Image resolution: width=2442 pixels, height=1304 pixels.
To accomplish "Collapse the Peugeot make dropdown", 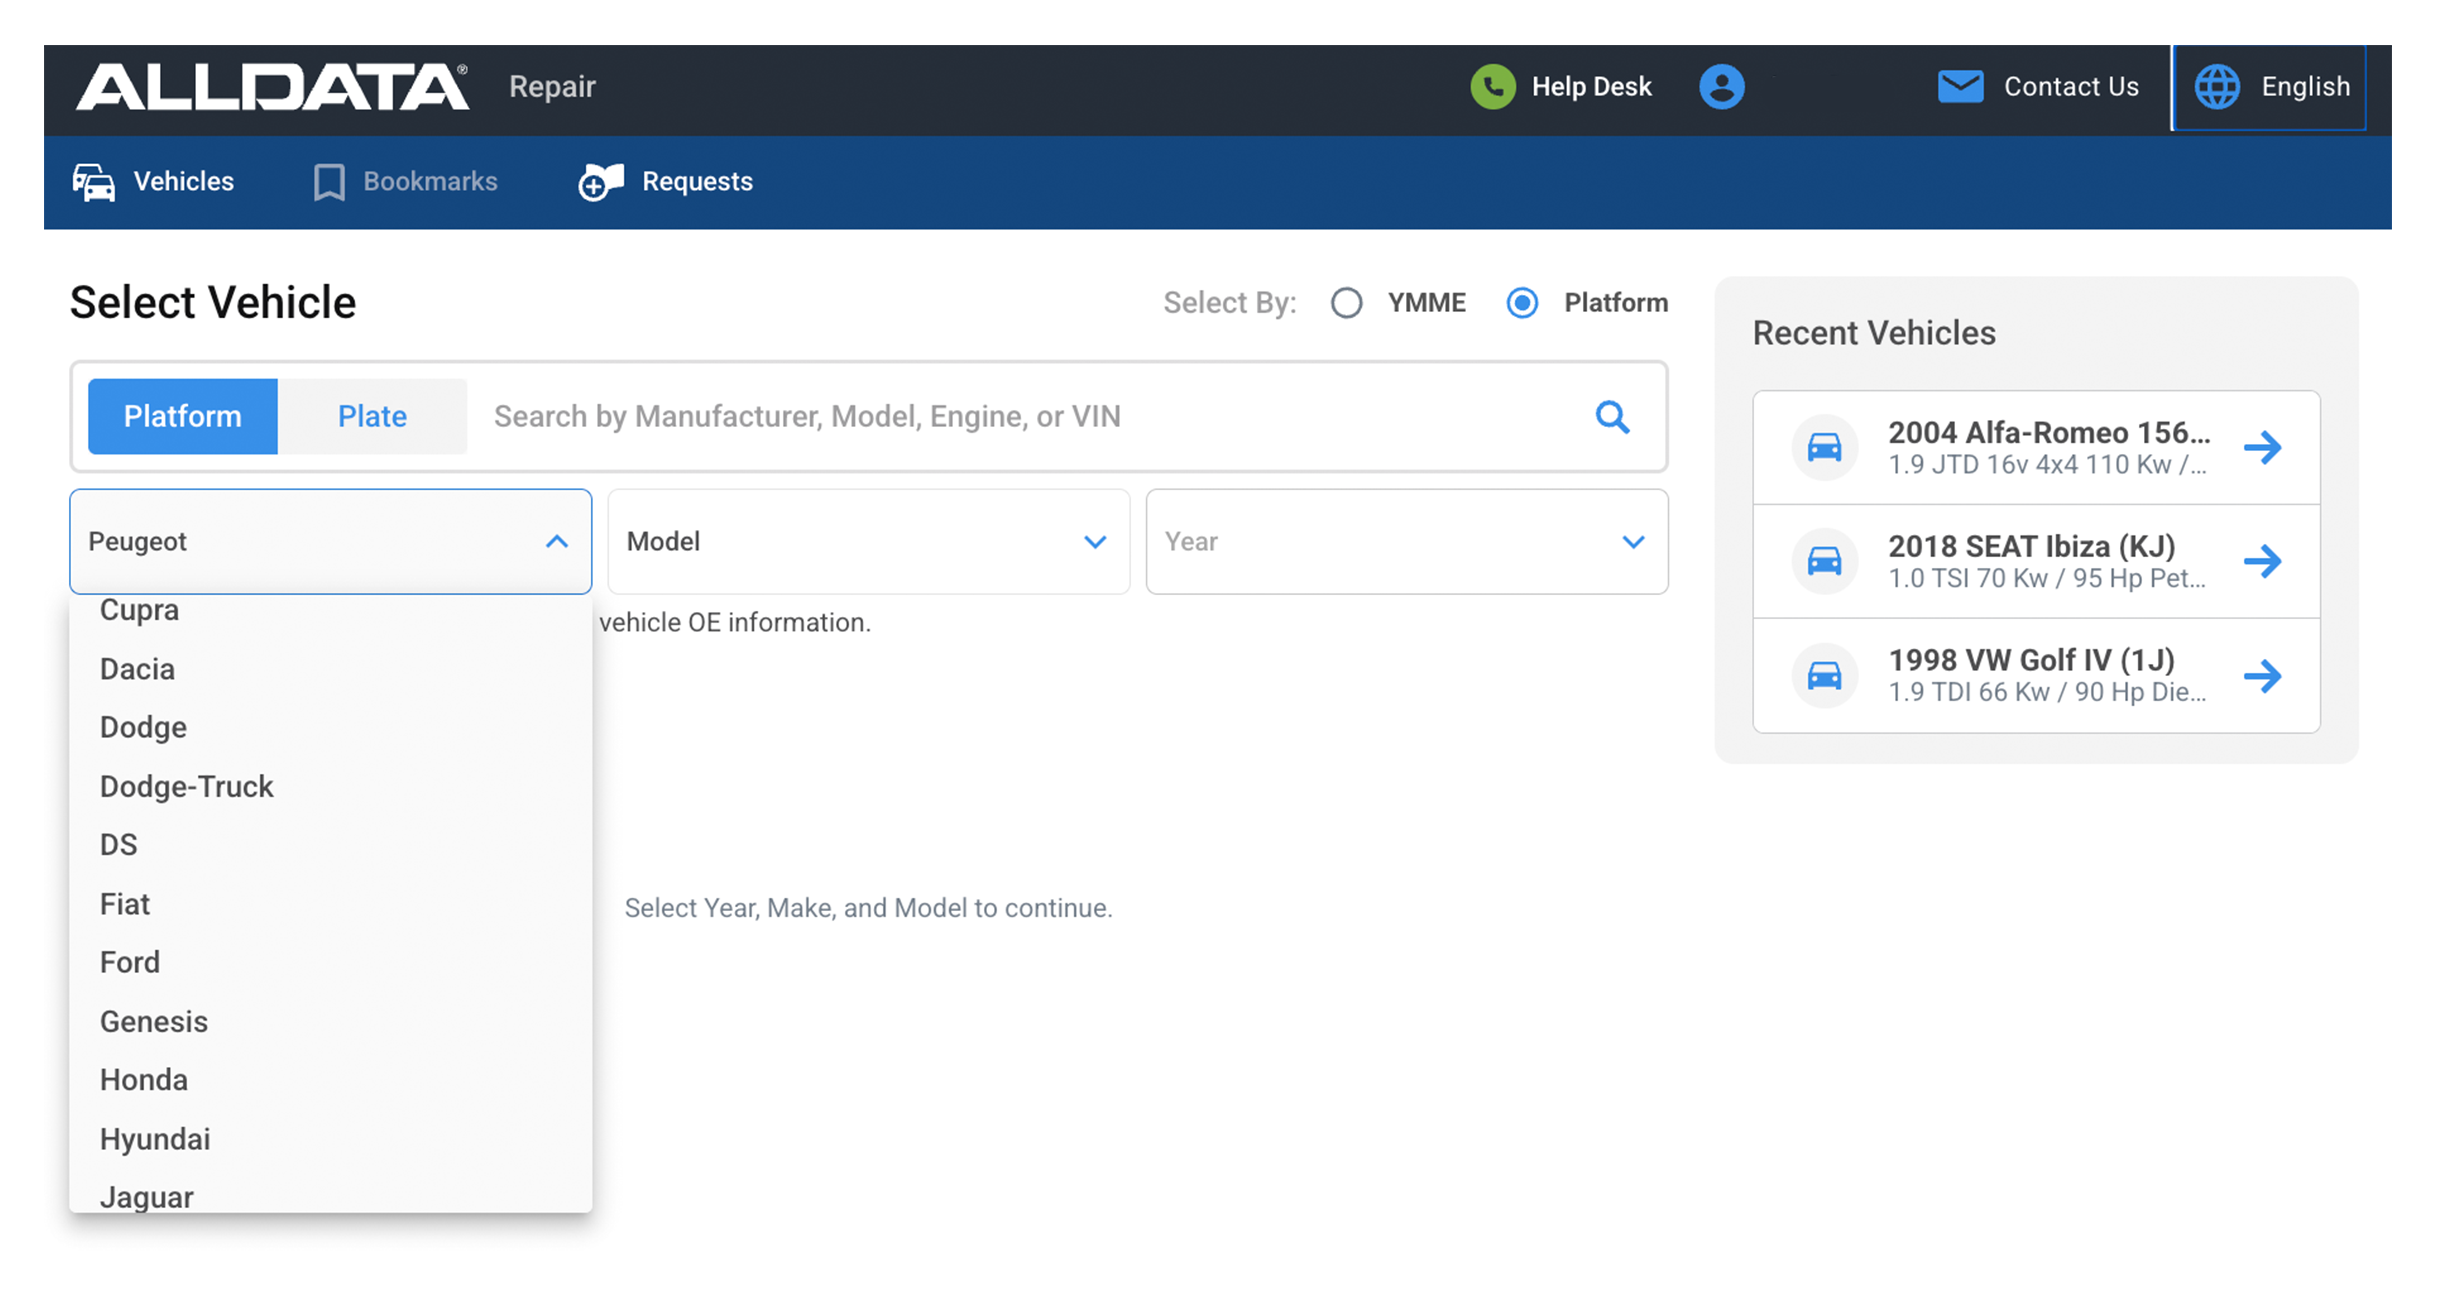I will (557, 542).
